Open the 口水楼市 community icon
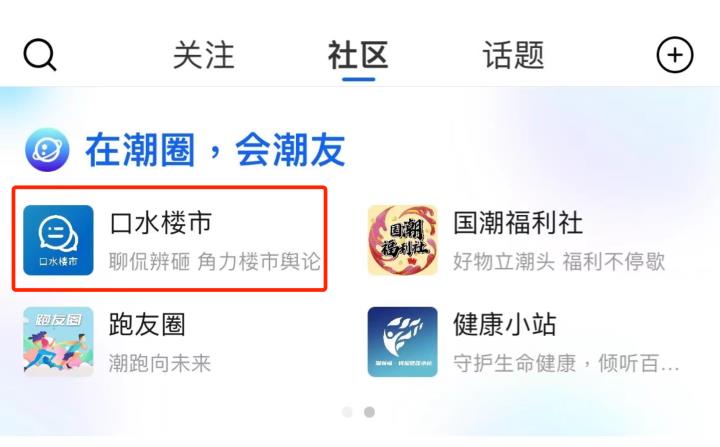 58,240
